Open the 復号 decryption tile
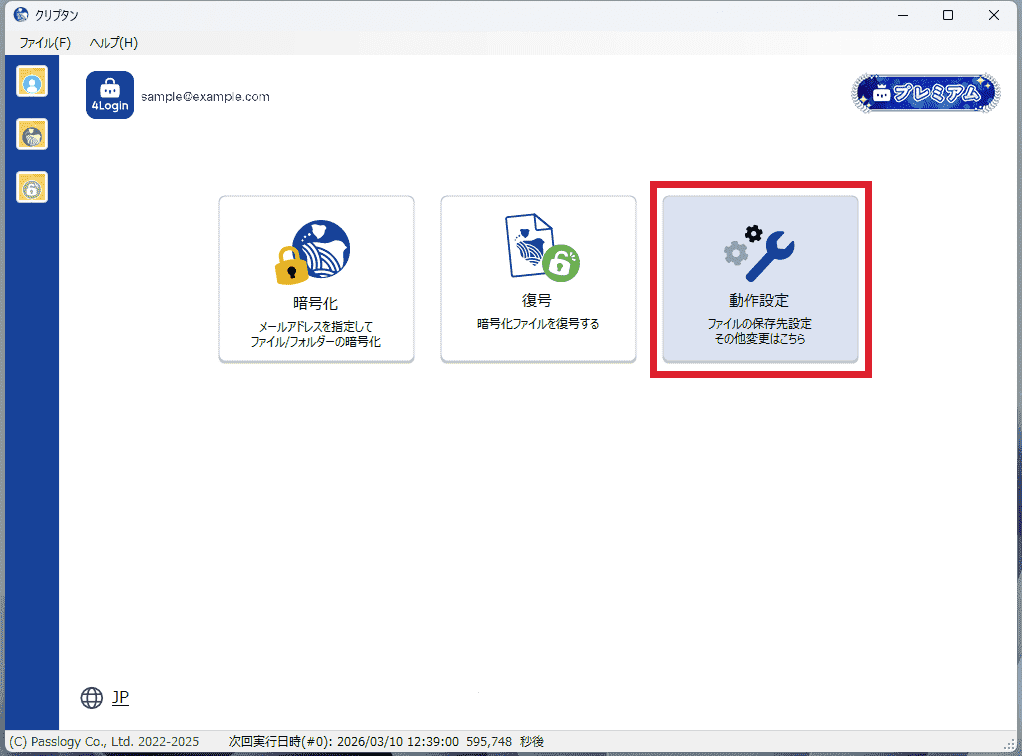 (x=538, y=278)
